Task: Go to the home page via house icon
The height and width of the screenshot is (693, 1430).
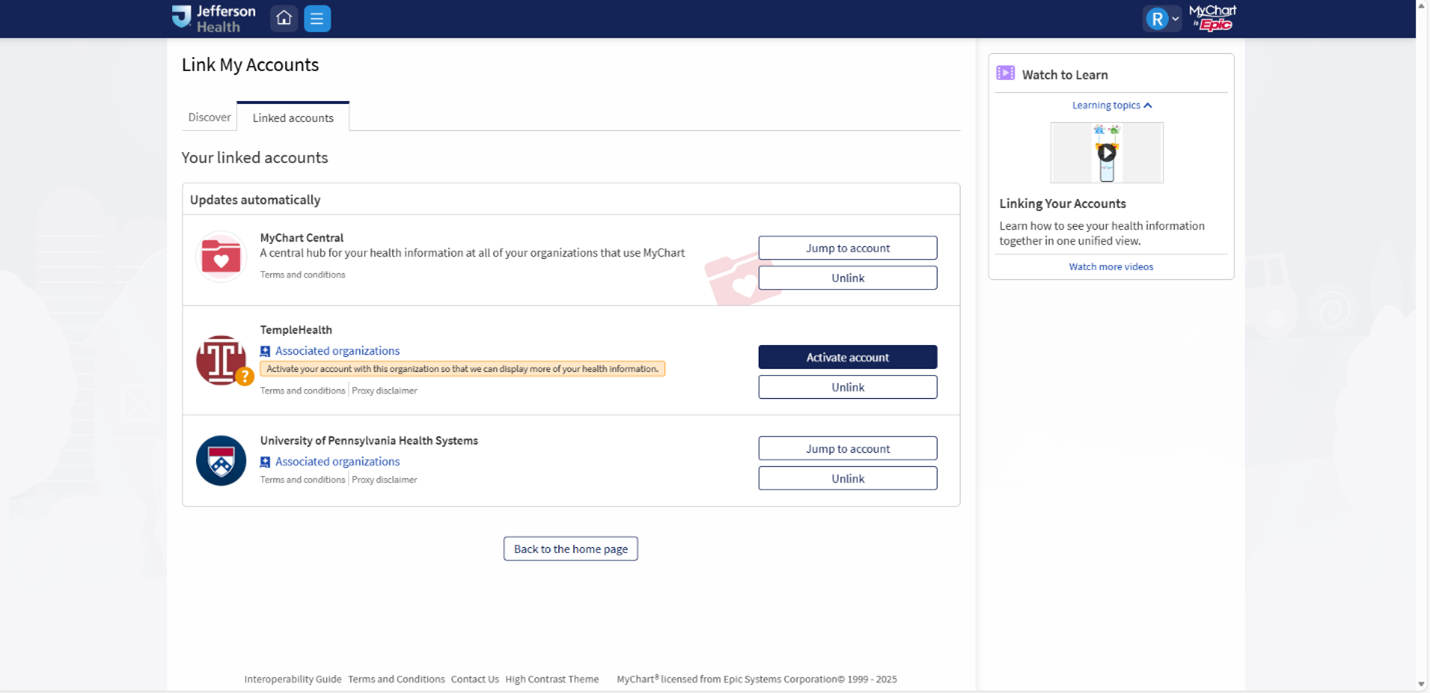Action: (284, 18)
